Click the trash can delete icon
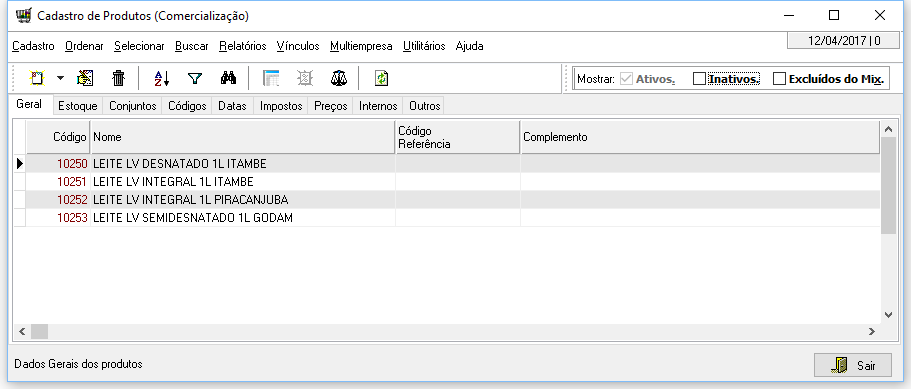Image resolution: width=911 pixels, height=389 pixels. 118,78
